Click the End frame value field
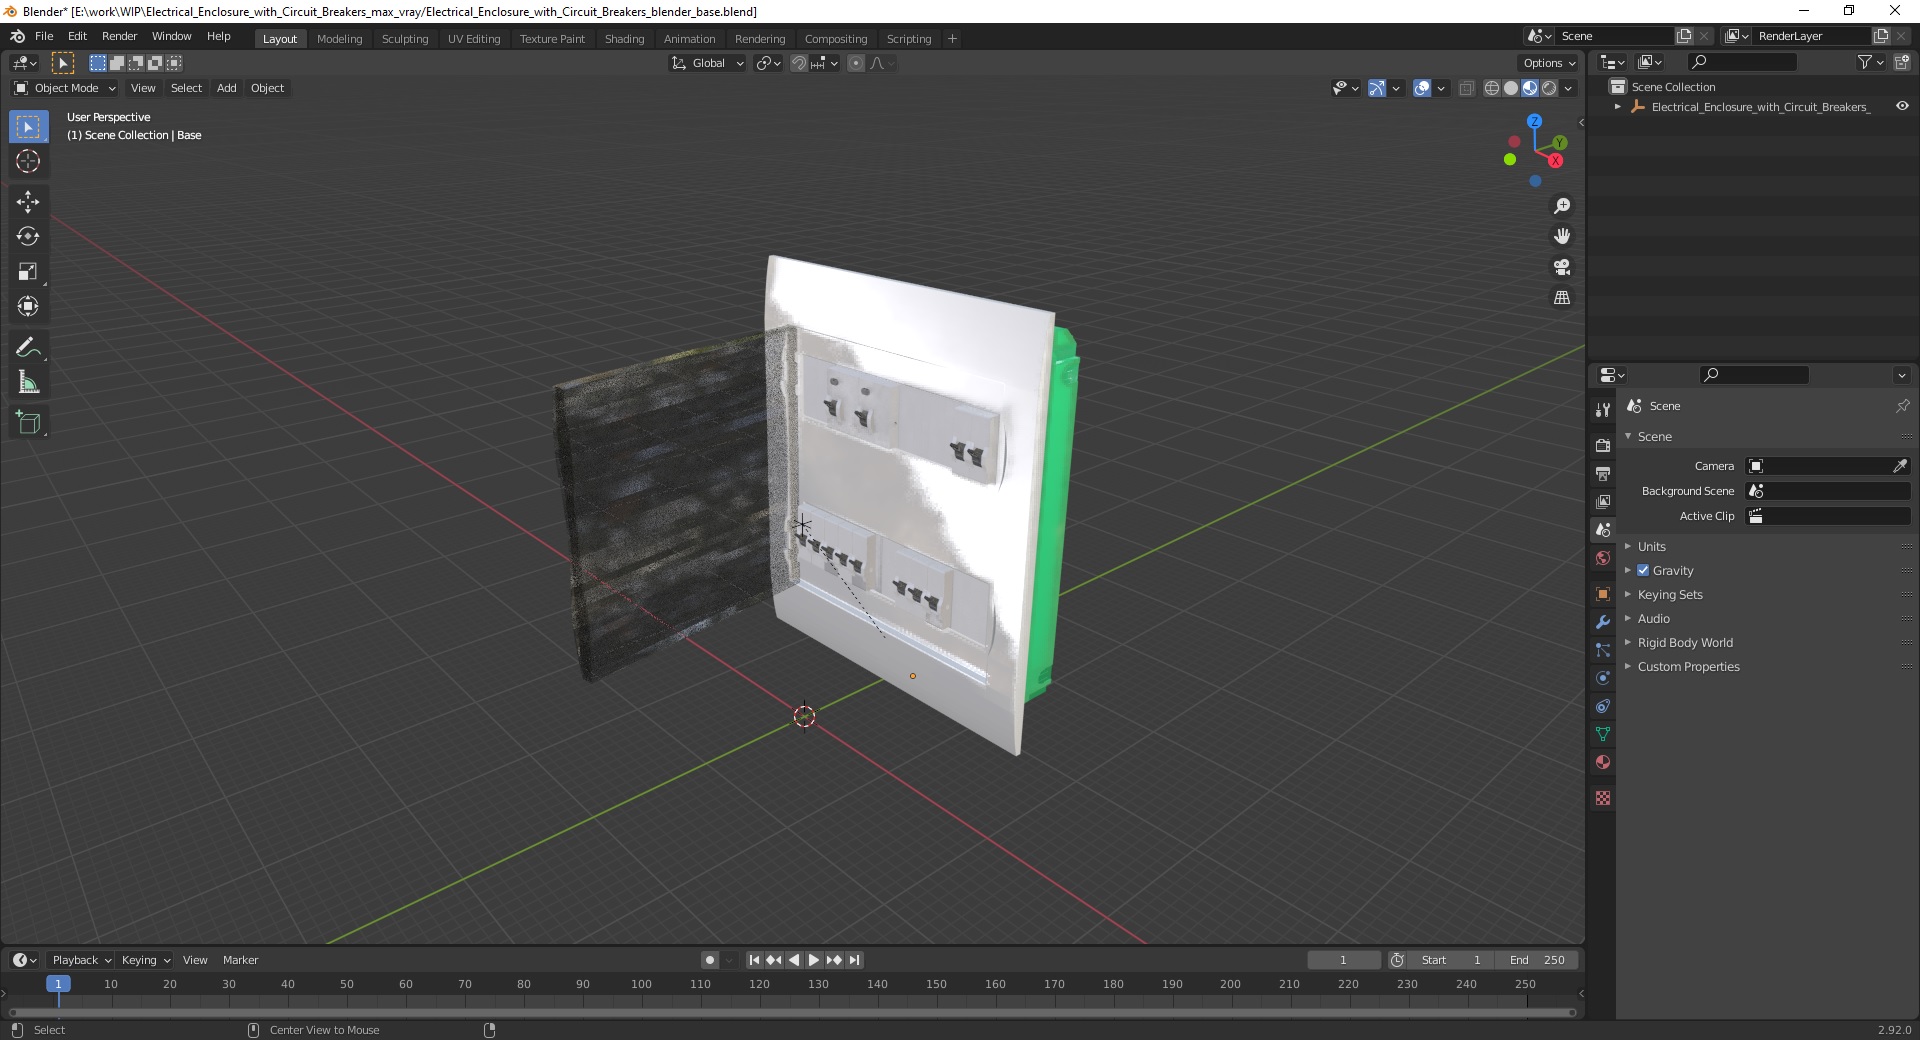Viewport: 1920px width, 1040px height. tap(1537, 960)
